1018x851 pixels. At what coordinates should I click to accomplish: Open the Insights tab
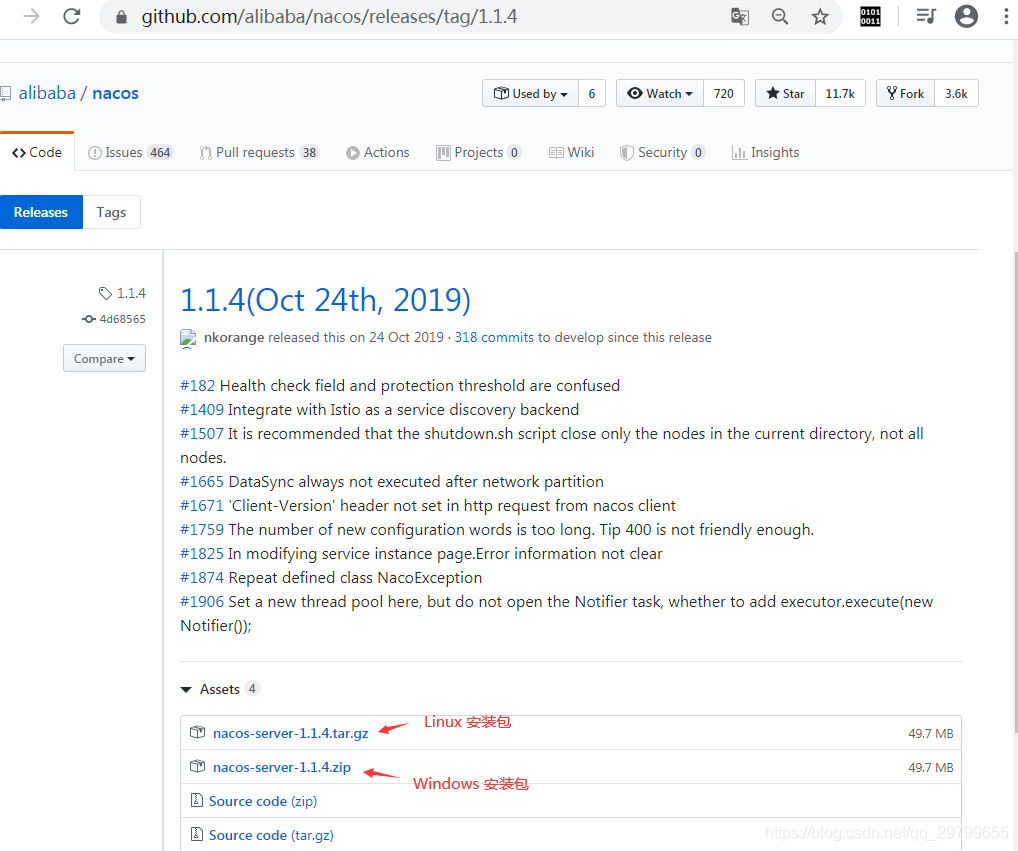(x=765, y=153)
